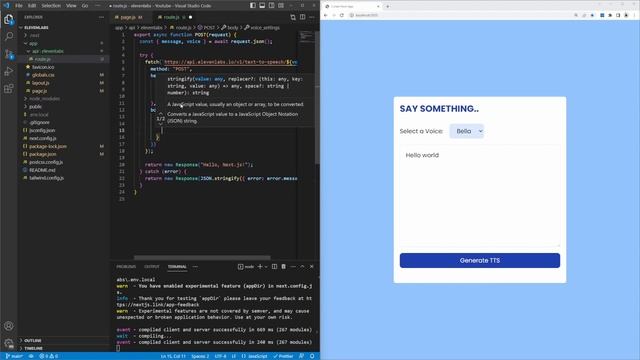Open favicon.ico in the Explorer

43,67
